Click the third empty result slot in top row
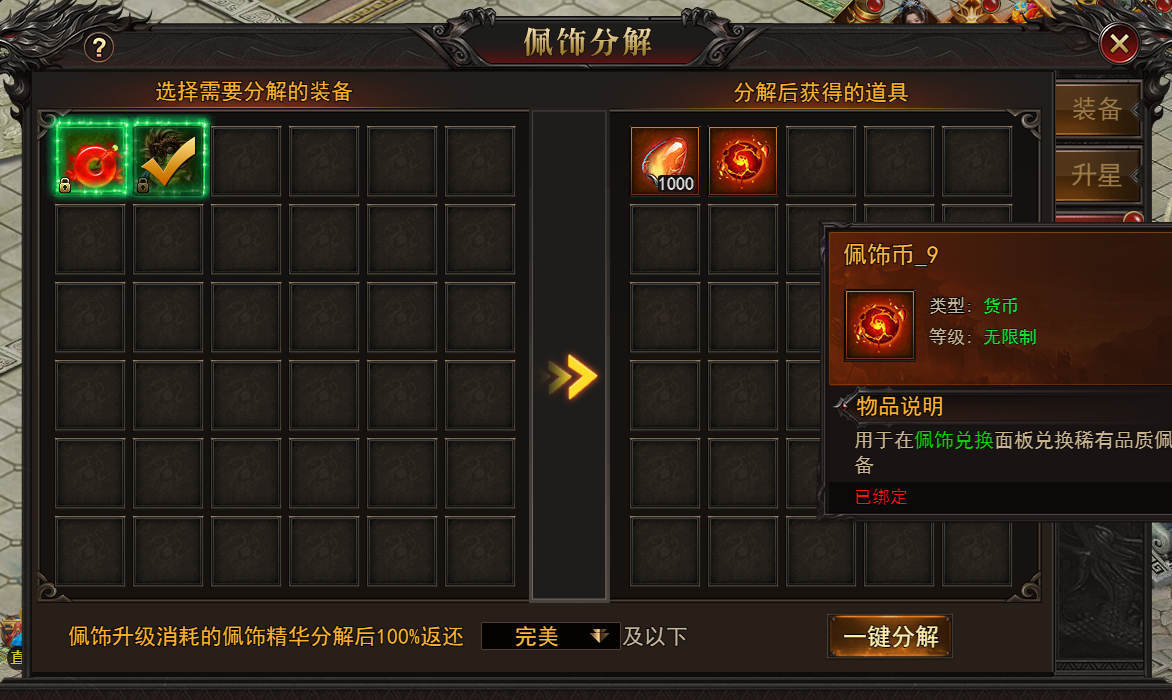1172x700 pixels. (x=976, y=161)
